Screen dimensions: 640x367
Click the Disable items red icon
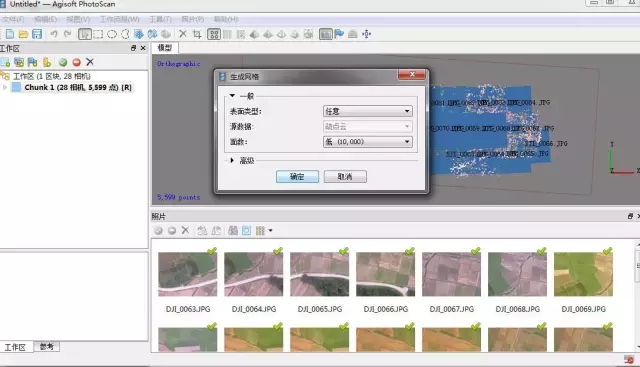[x=76, y=62]
